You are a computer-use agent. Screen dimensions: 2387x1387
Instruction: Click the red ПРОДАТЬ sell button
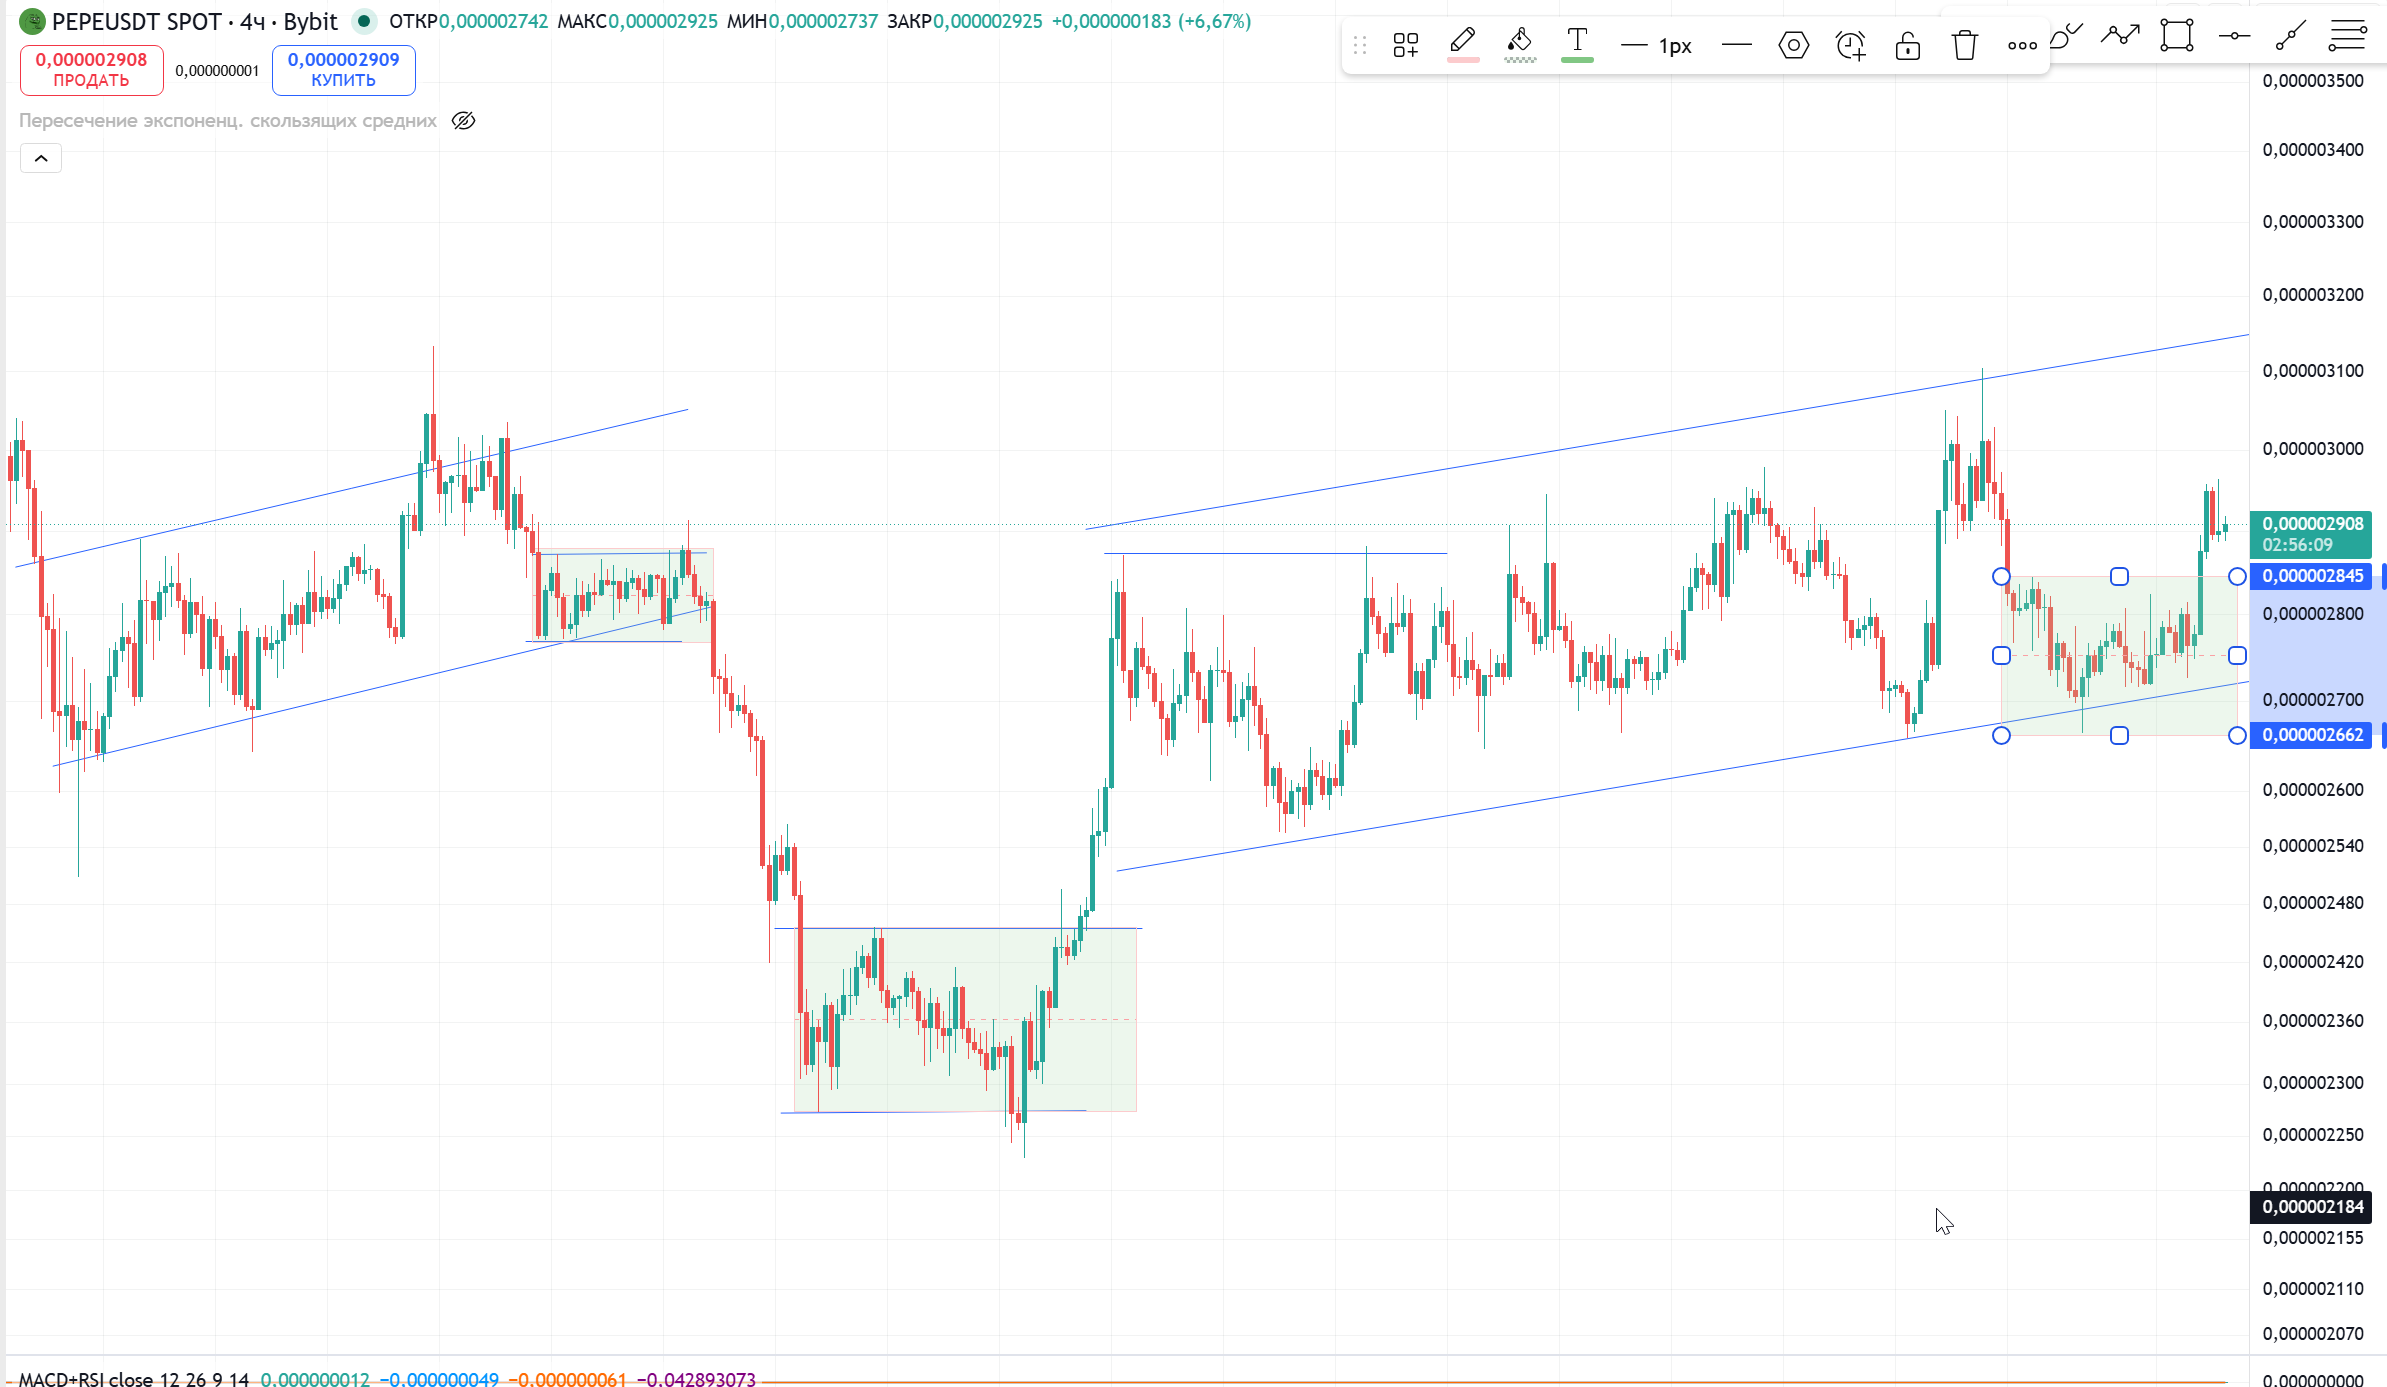click(91, 70)
